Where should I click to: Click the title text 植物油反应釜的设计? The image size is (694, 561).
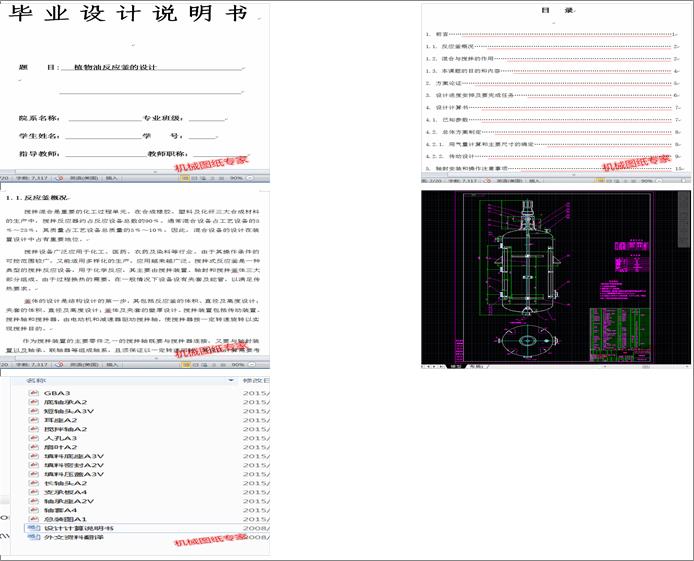[x=115, y=67]
